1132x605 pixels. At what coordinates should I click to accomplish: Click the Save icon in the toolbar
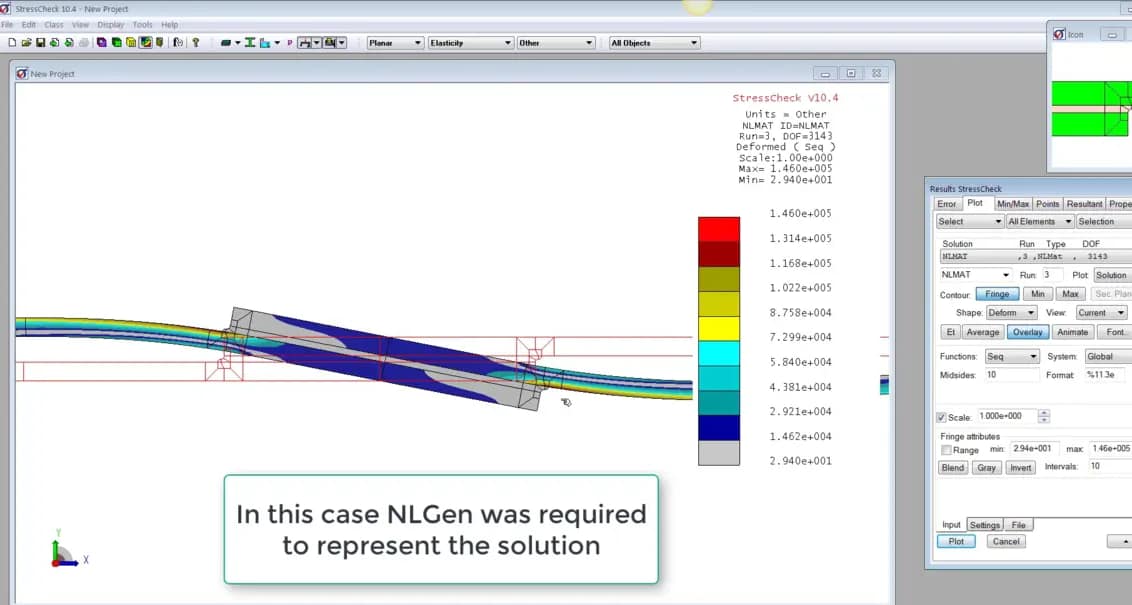coord(42,42)
